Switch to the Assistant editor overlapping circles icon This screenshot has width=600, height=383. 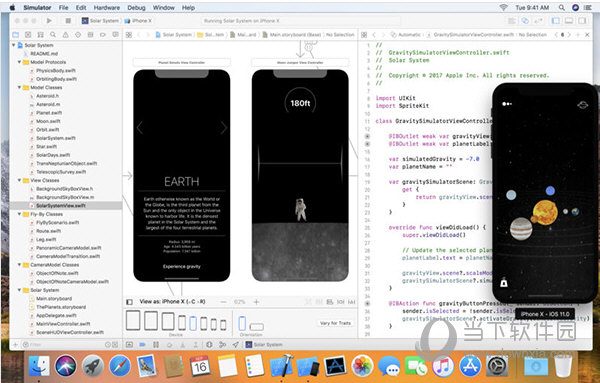coord(525,21)
